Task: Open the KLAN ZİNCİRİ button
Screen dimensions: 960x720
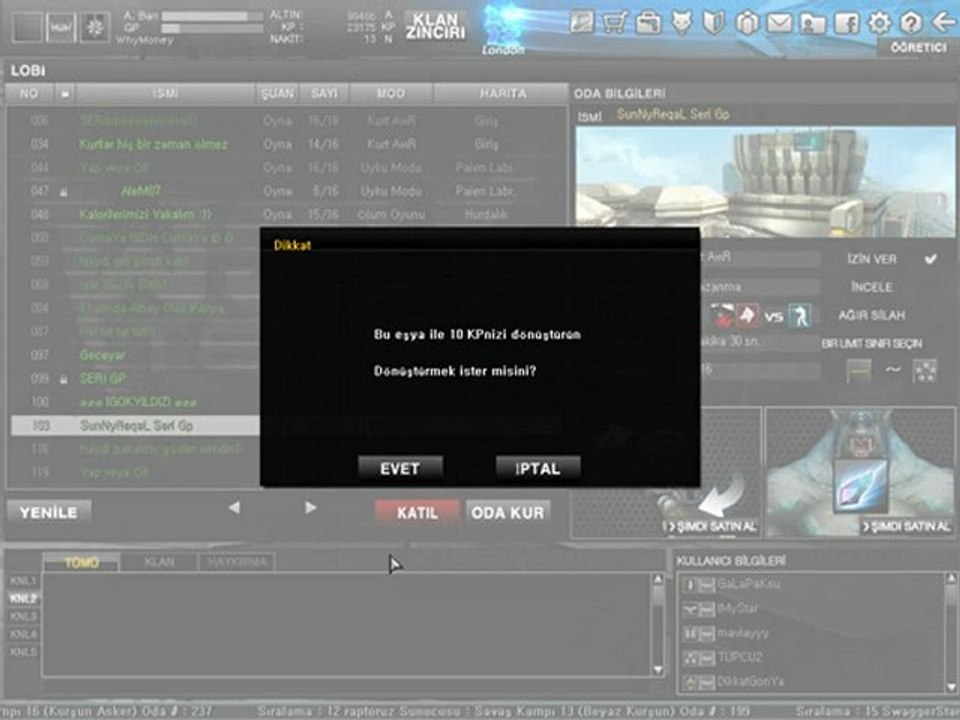Action: [435, 26]
